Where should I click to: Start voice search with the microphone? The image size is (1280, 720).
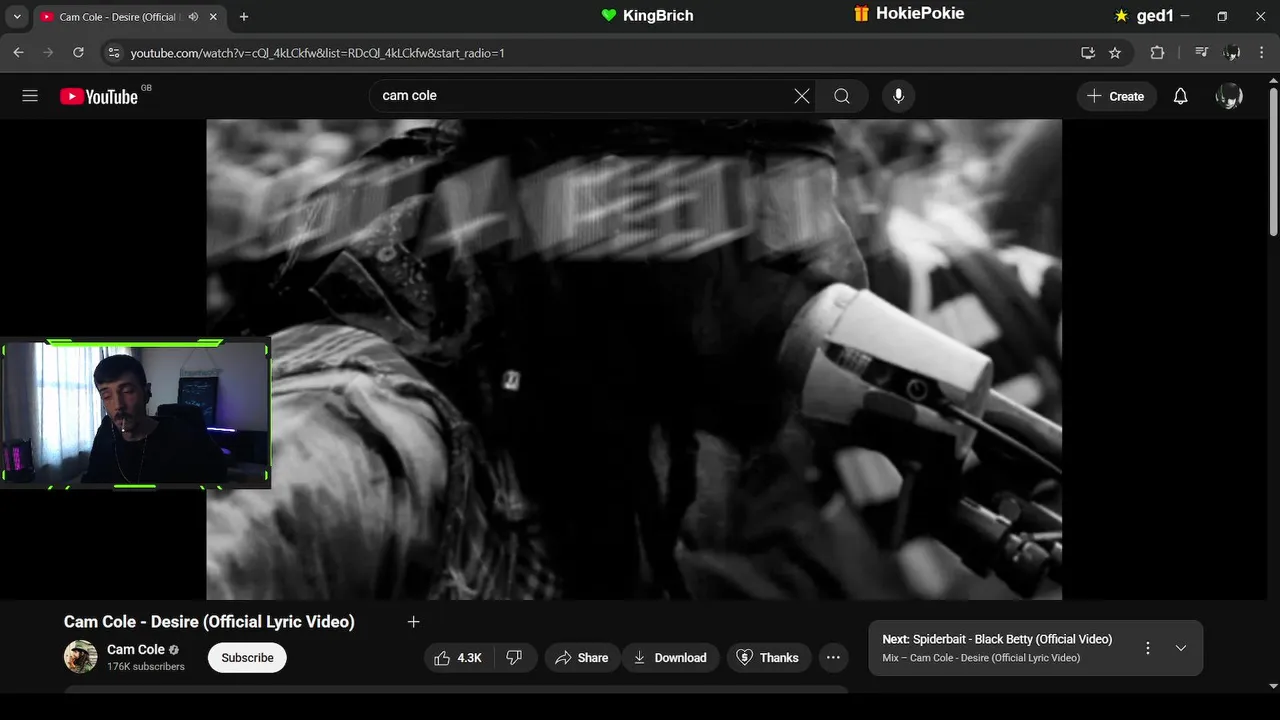click(898, 96)
